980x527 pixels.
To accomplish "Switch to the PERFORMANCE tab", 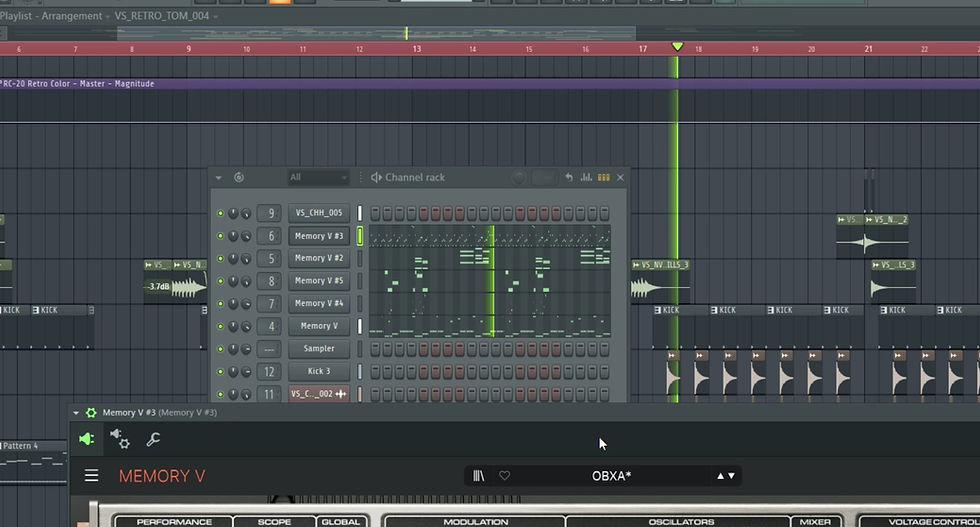I will (x=174, y=521).
